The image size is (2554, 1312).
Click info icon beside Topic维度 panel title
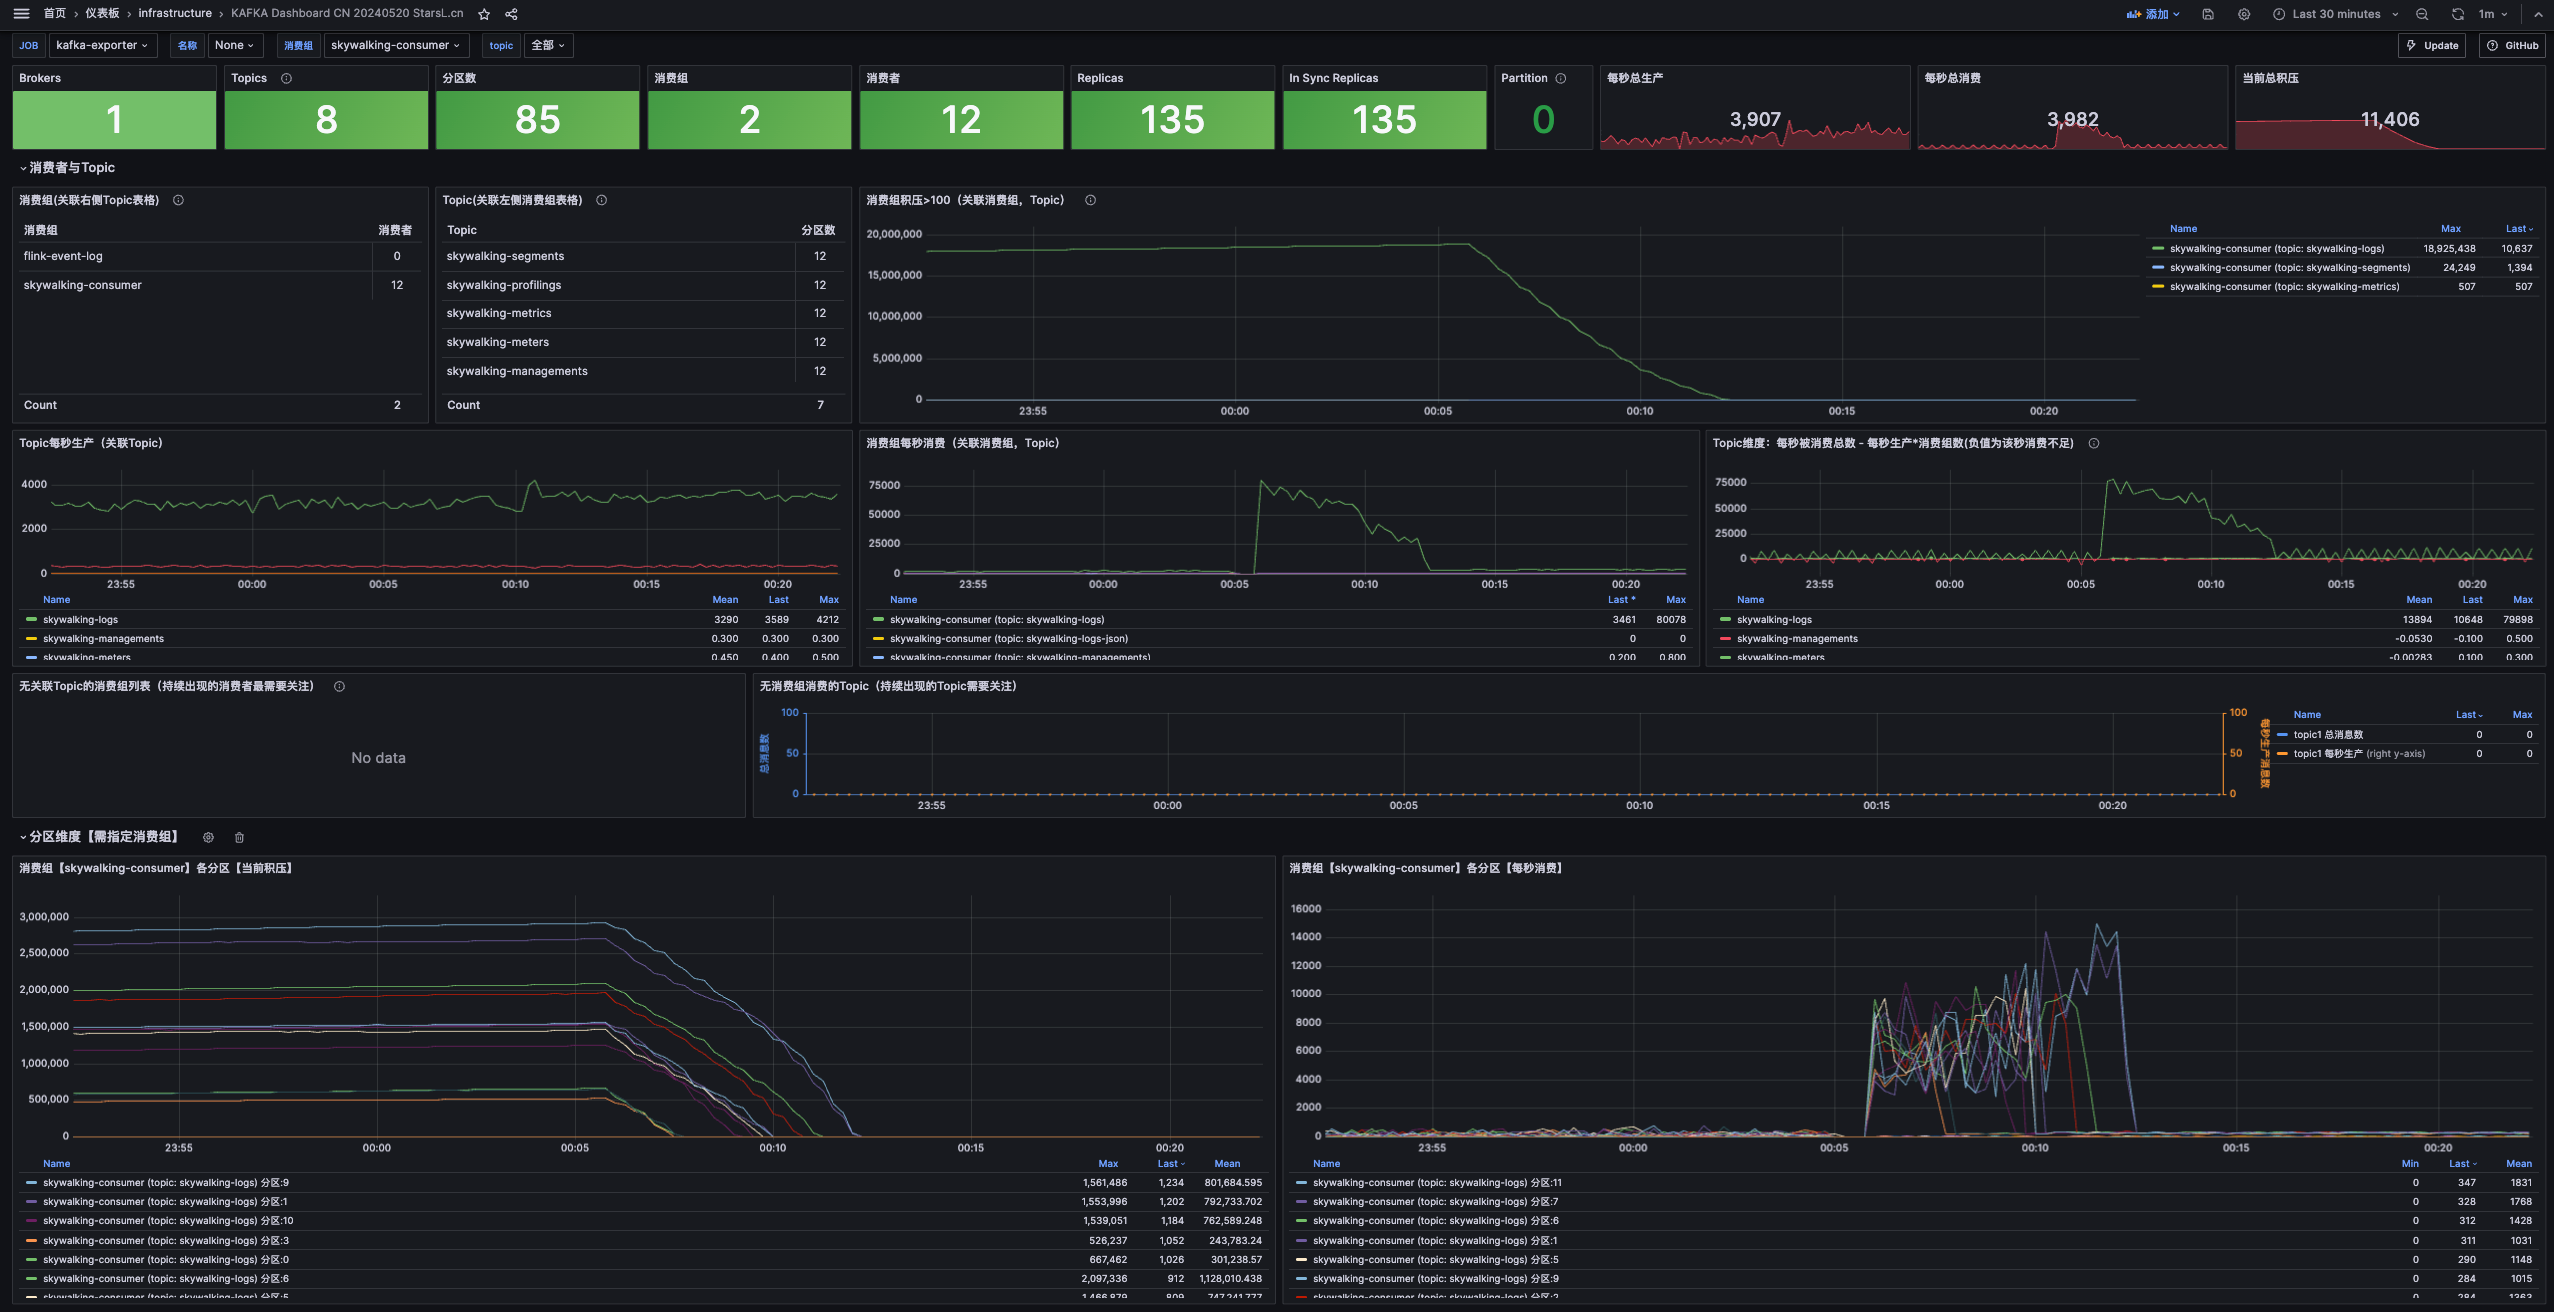coord(2094,443)
